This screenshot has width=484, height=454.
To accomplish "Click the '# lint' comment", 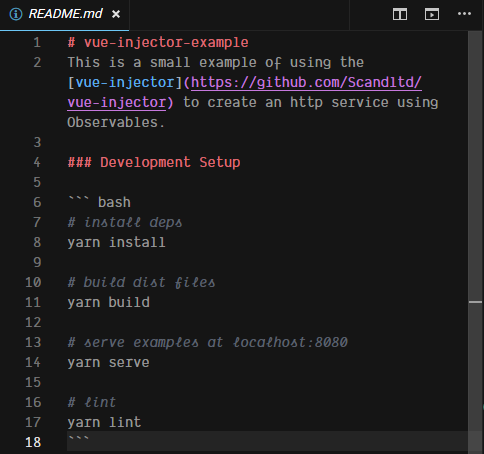I will 92,402.
